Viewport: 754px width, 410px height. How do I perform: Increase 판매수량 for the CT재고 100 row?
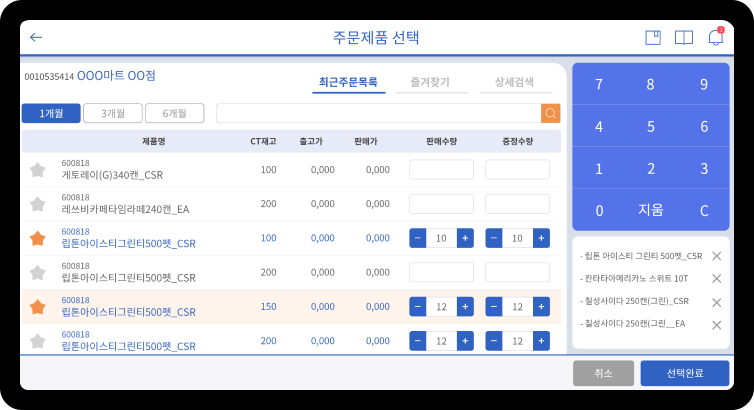[x=465, y=238]
